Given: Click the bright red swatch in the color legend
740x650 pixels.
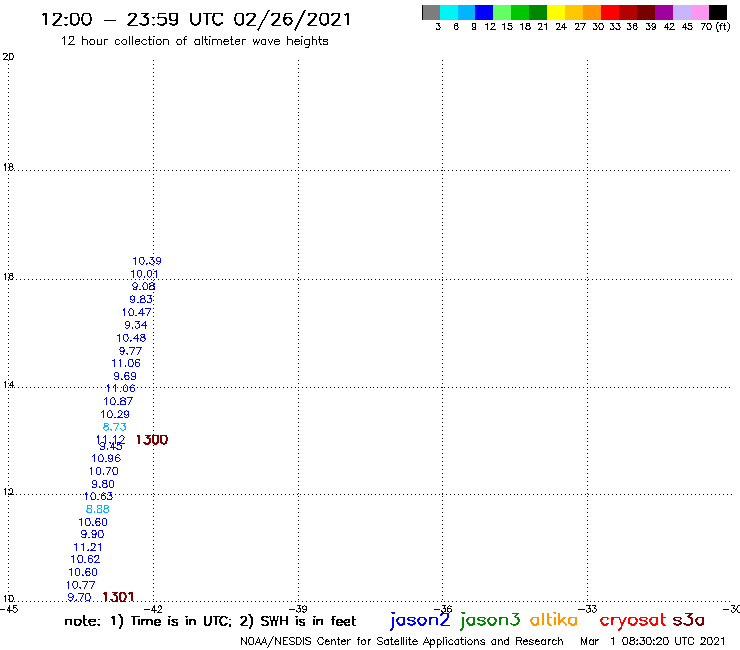Looking at the screenshot, I should tap(609, 12).
